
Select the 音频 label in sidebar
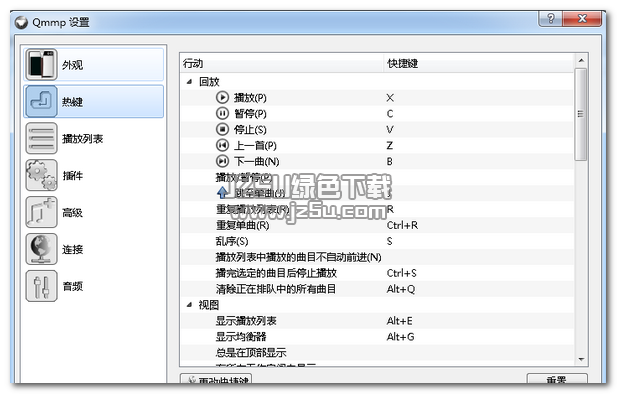coord(72,287)
